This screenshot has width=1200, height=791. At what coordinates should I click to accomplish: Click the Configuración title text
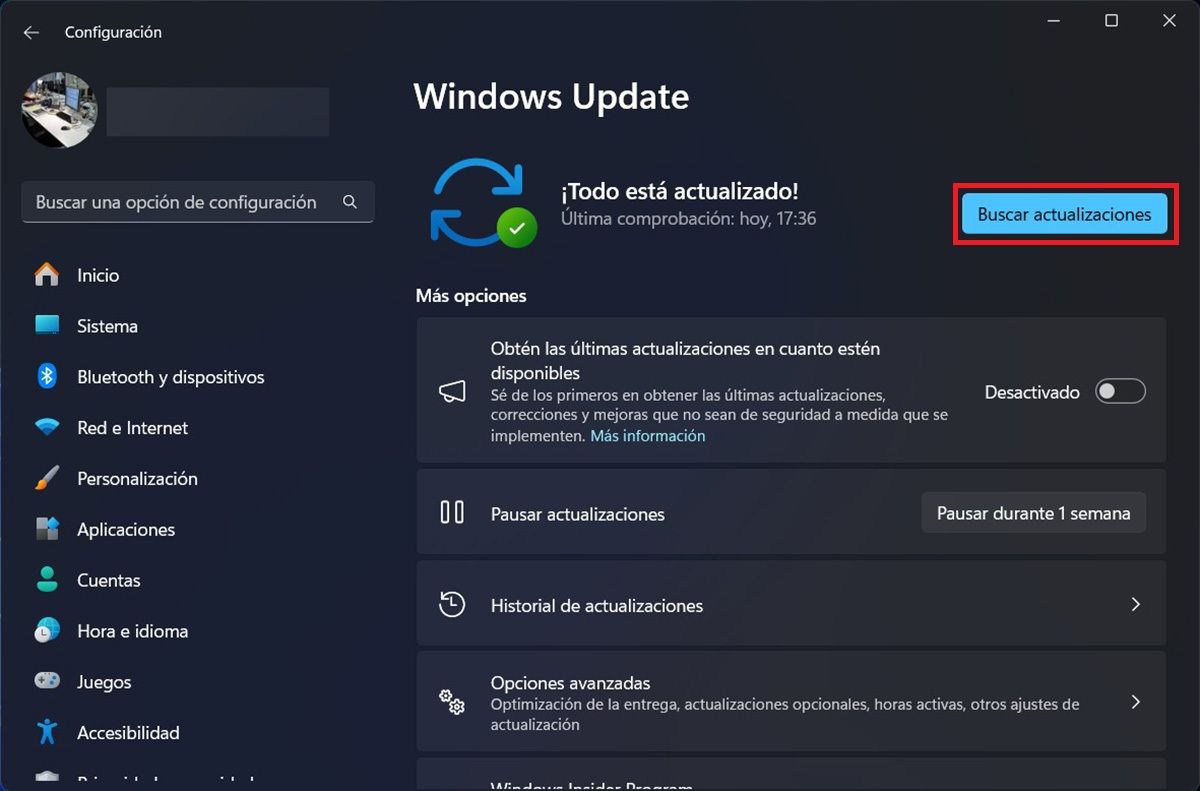click(113, 32)
